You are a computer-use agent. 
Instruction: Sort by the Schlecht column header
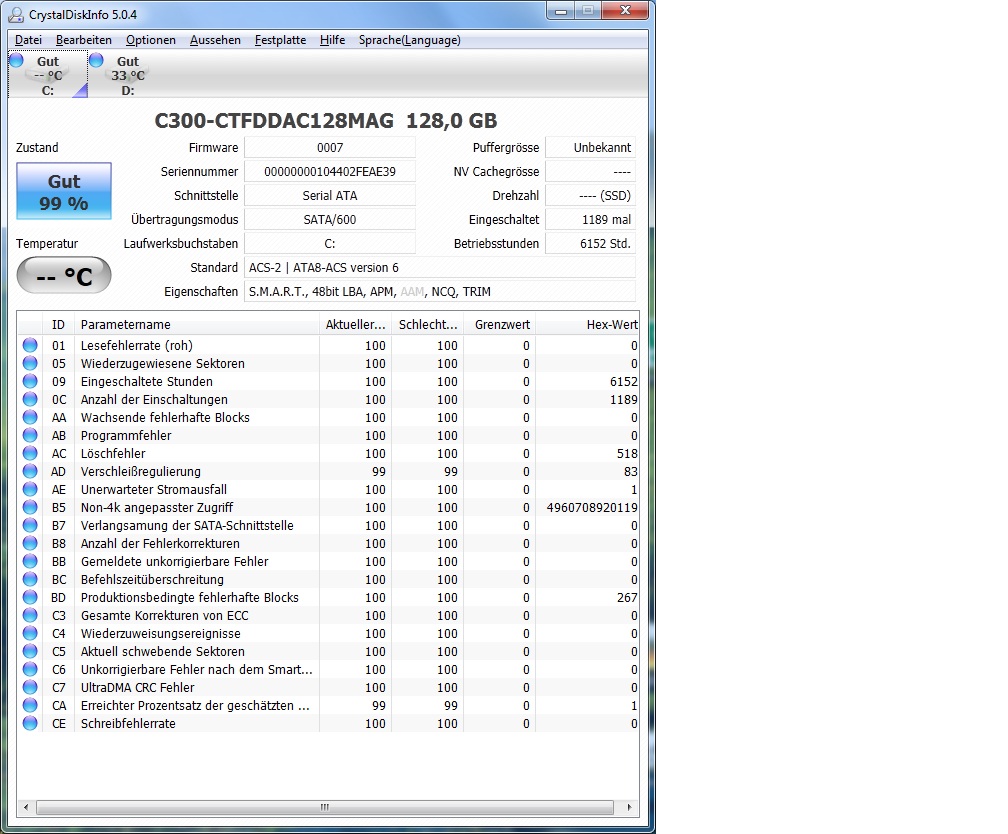pyautogui.click(x=428, y=325)
